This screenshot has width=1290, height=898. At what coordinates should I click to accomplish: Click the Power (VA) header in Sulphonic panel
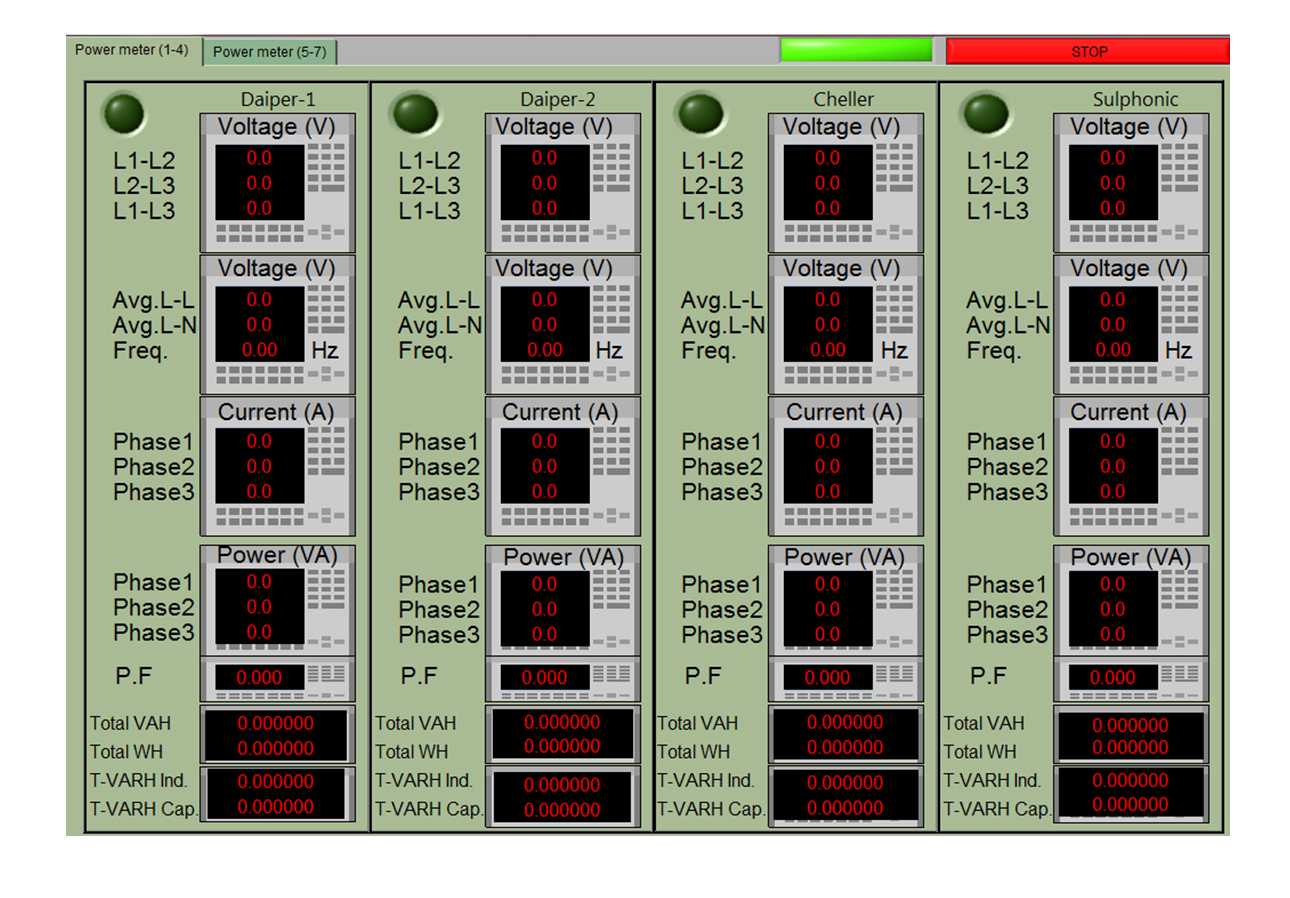1130,557
